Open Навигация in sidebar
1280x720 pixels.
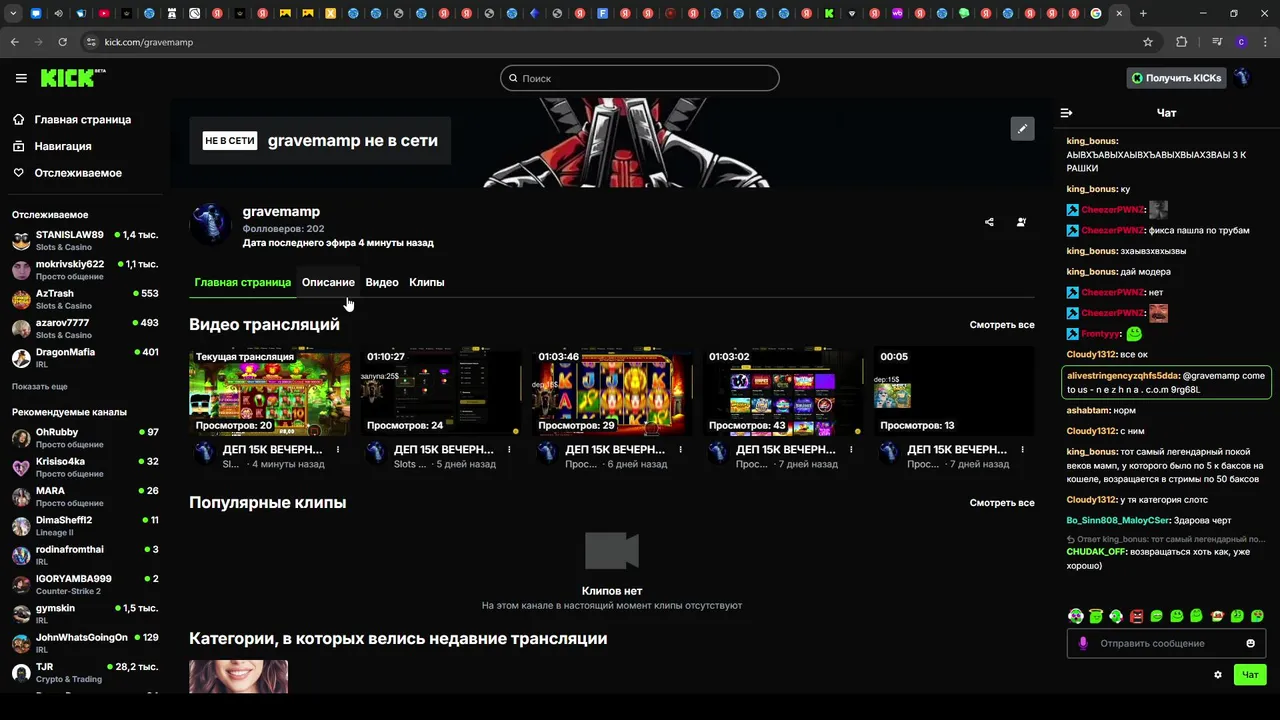coord(62,146)
